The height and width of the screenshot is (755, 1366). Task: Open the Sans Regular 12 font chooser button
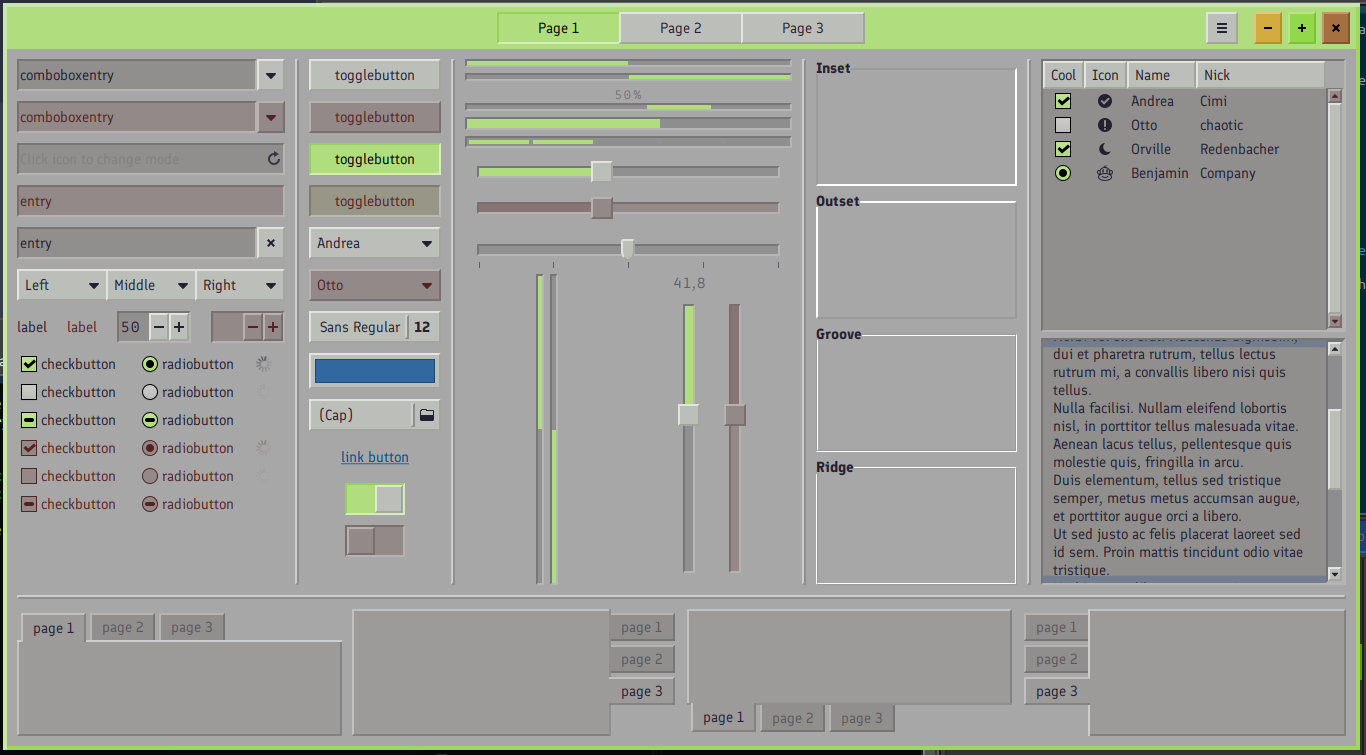(375, 327)
